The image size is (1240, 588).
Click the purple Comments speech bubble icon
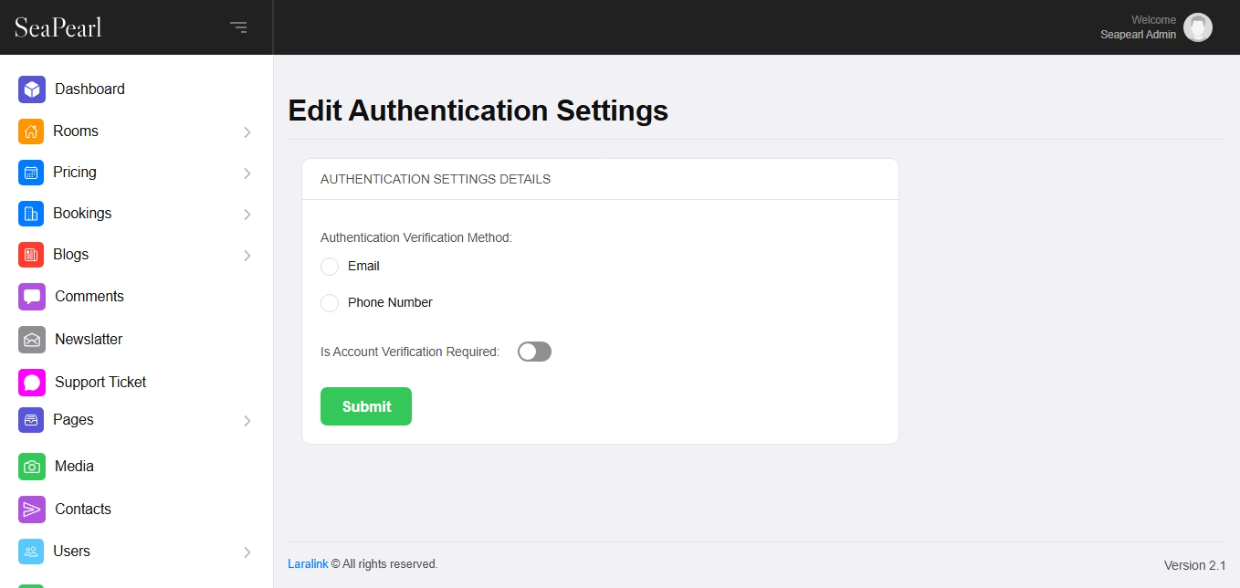(32, 297)
